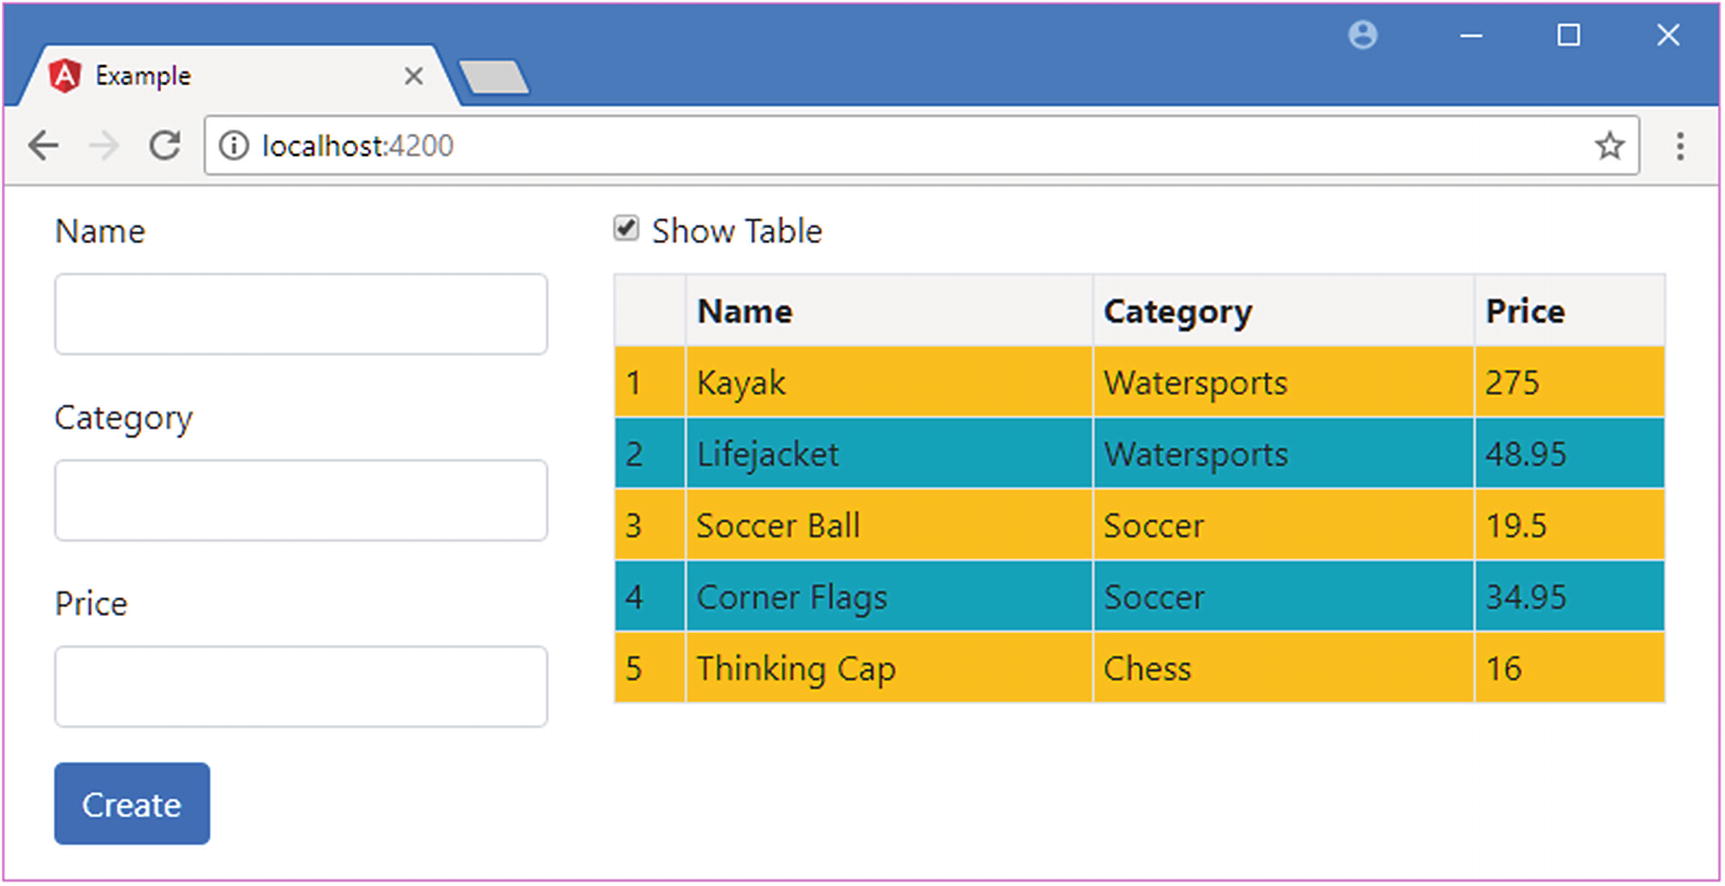Focus the Name input field
Screen dimensions: 1725x886
pos(301,314)
